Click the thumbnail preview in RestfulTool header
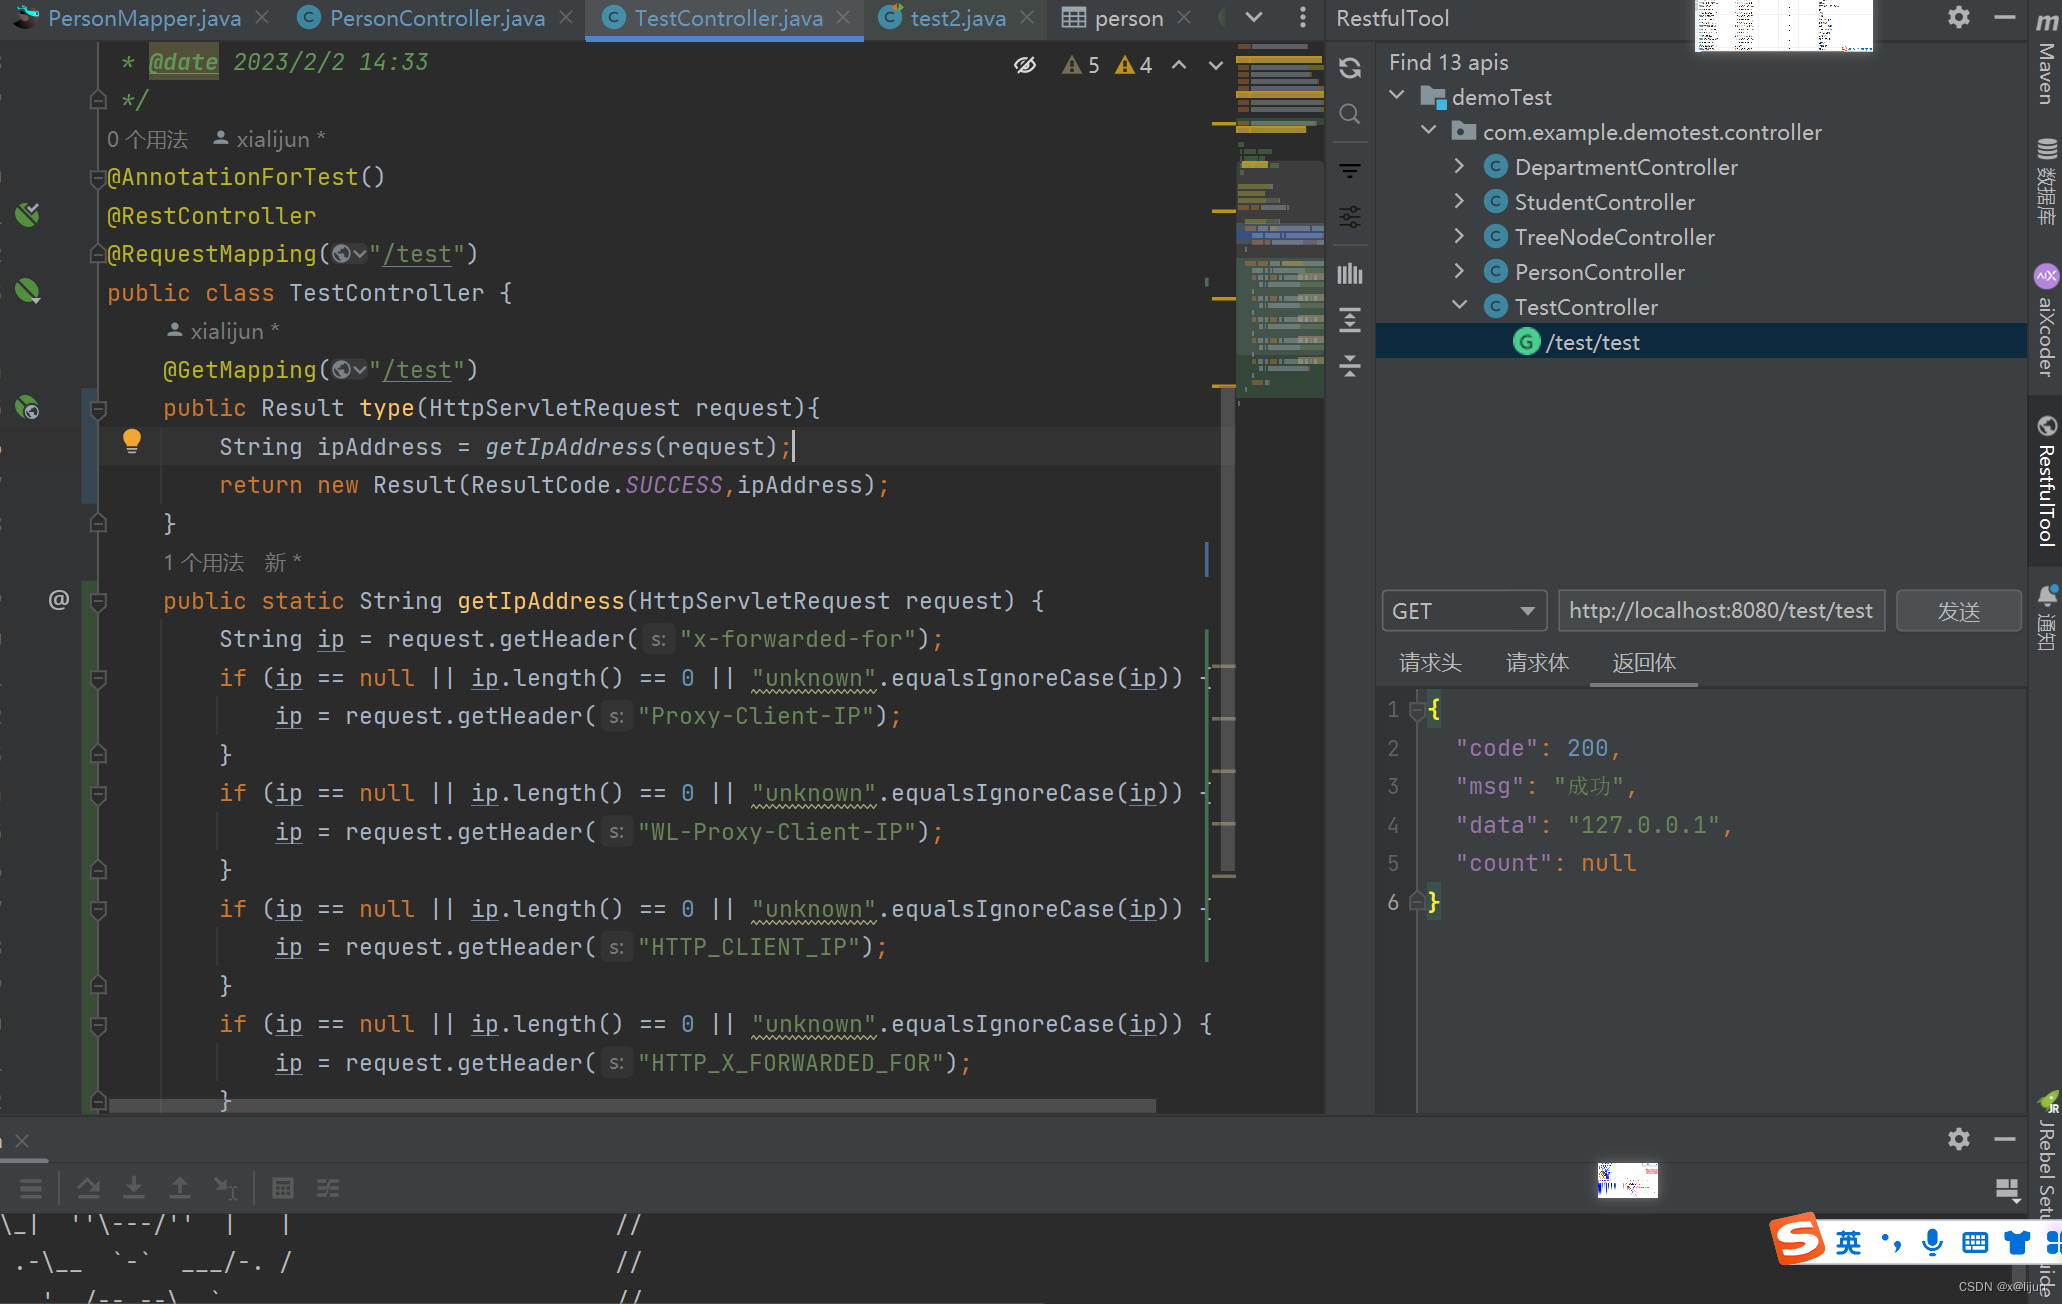Screen dimensions: 2062x1304 [1783, 26]
